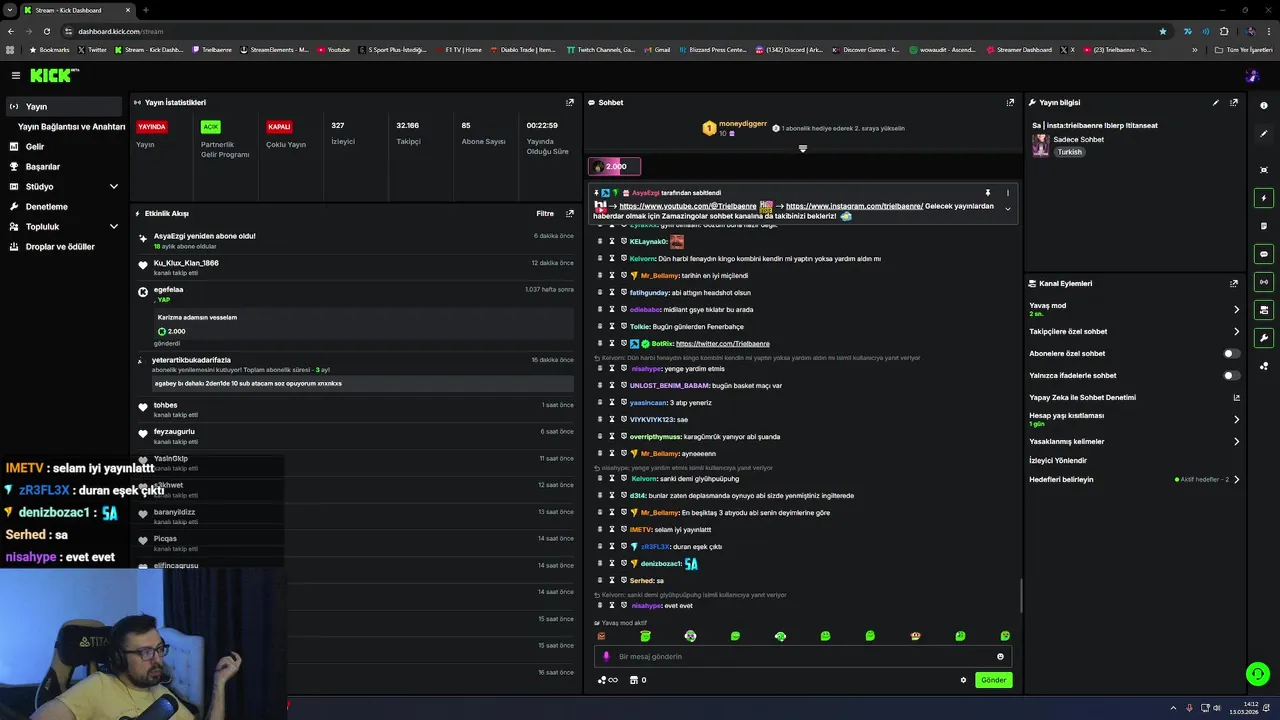Click the ban icon beside Tolkie's message

[600, 326]
